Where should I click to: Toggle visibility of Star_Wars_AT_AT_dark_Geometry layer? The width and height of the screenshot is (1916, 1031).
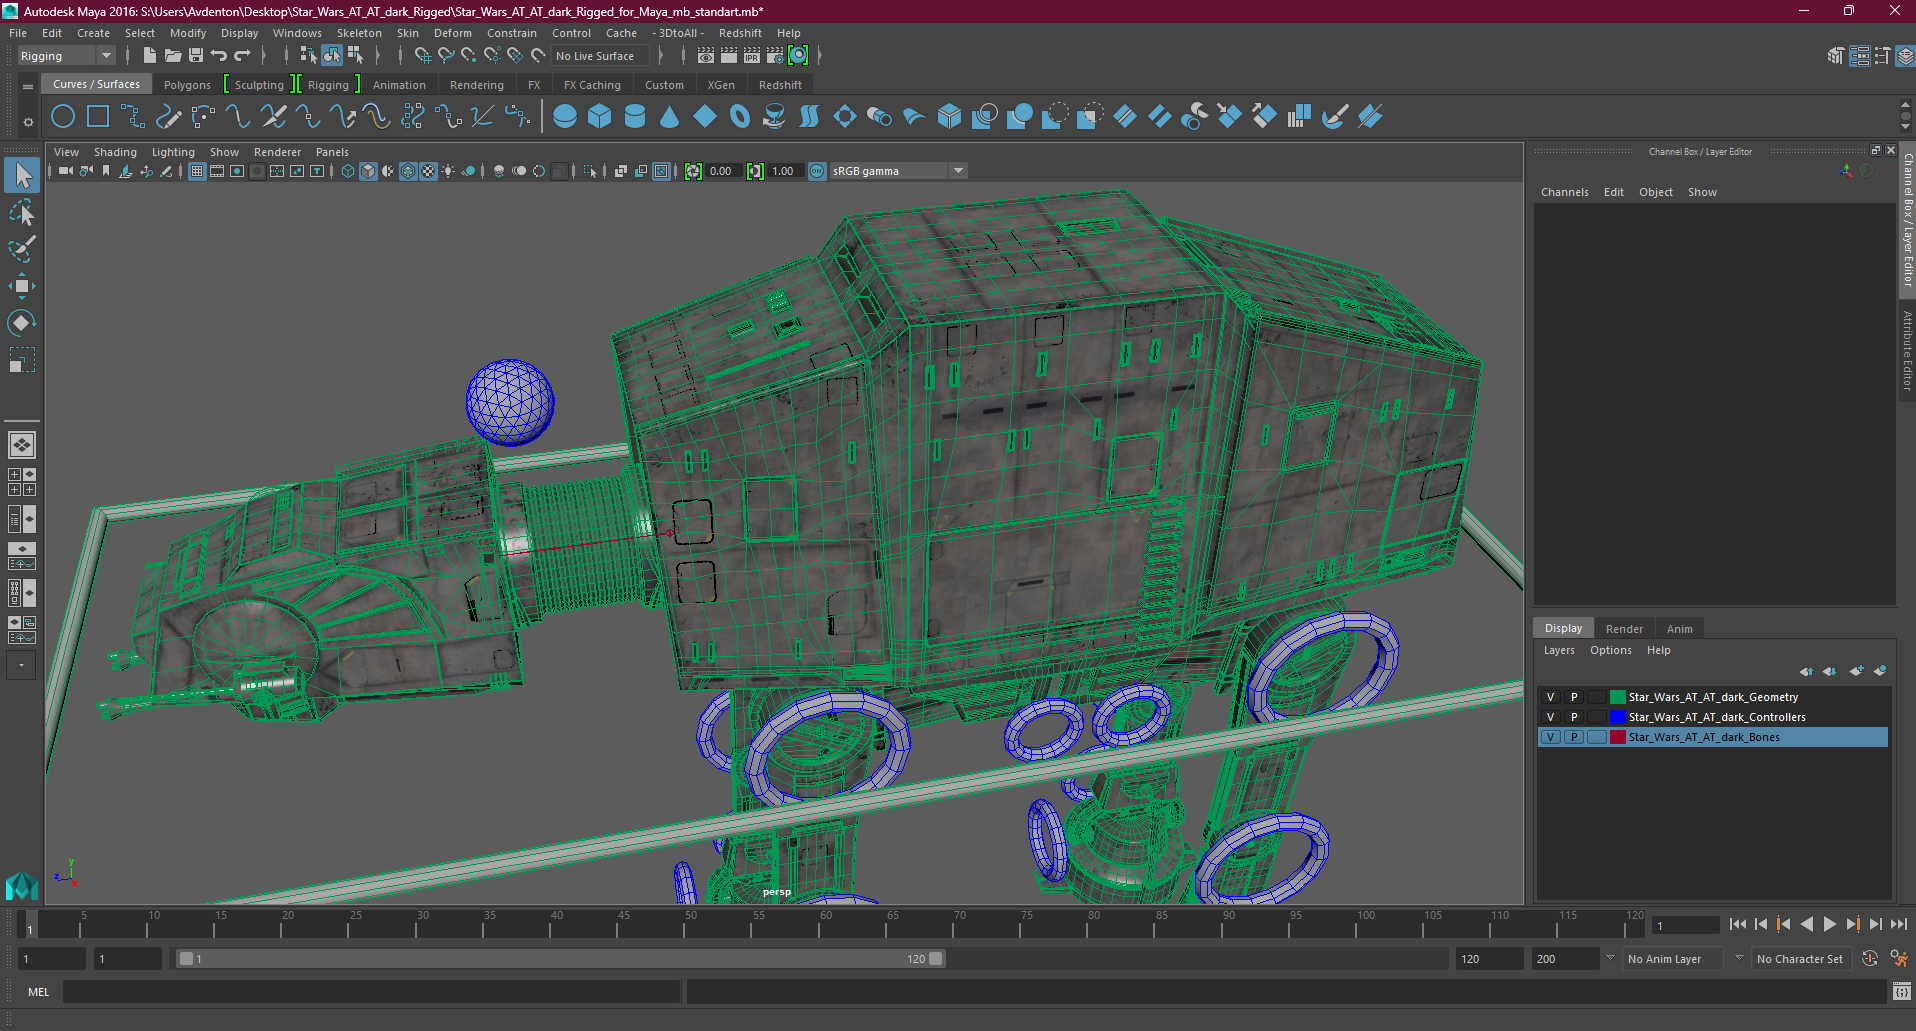tap(1551, 697)
